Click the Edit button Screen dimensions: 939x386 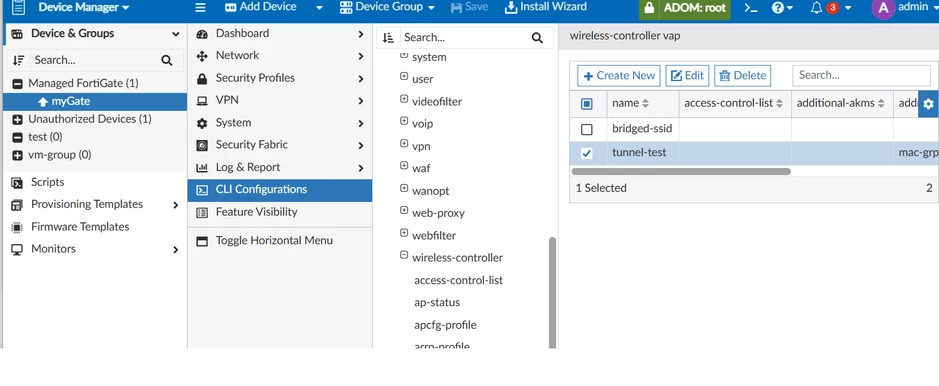click(687, 76)
